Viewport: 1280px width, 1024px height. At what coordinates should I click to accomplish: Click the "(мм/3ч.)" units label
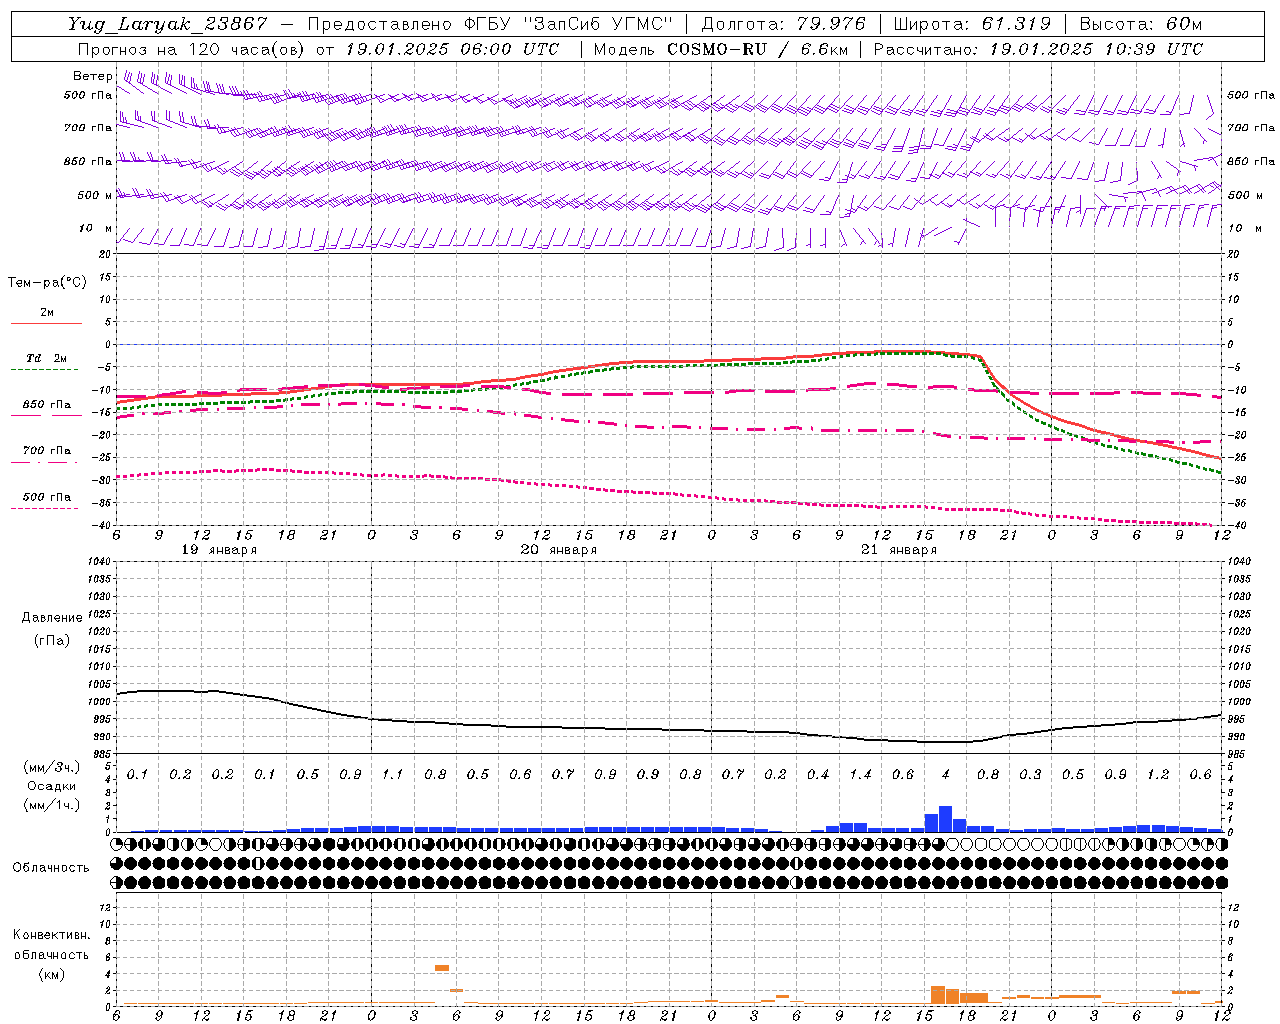[51, 767]
